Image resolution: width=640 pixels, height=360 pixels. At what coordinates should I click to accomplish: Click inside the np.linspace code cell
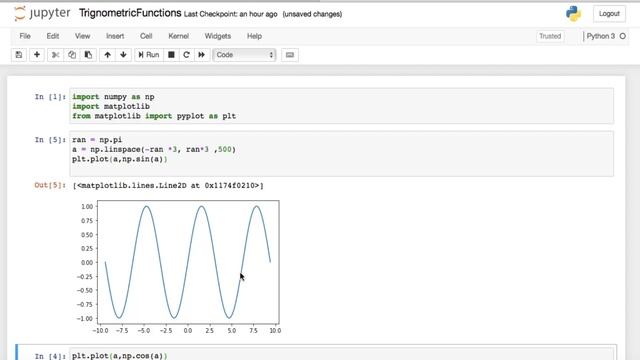tap(341, 153)
